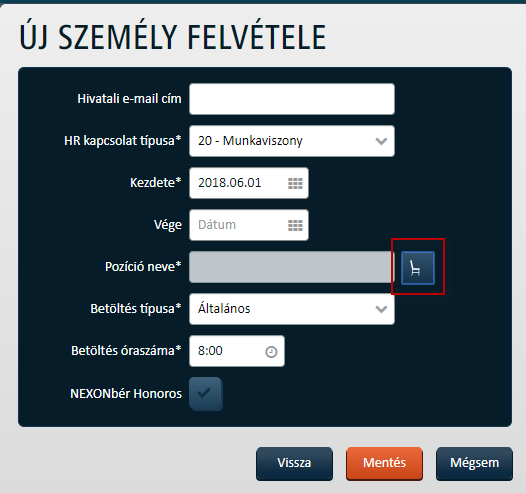The width and height of the screenshot is (526, 493).
Task: Click the clock icon in Betöltés óraszáma
Action: [x=271, y=352]
